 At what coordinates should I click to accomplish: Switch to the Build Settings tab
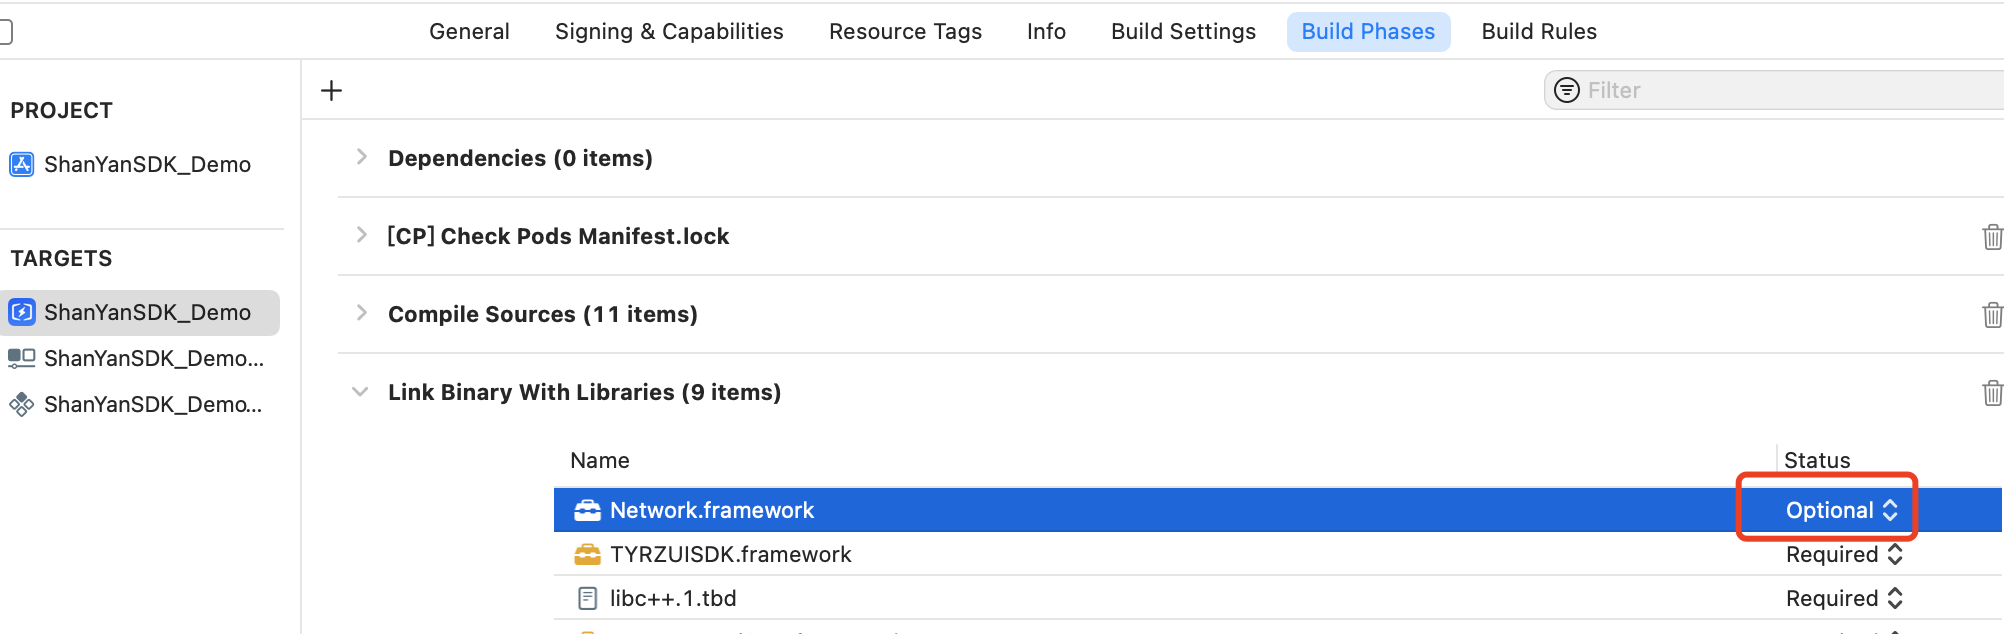point(1183,31)
